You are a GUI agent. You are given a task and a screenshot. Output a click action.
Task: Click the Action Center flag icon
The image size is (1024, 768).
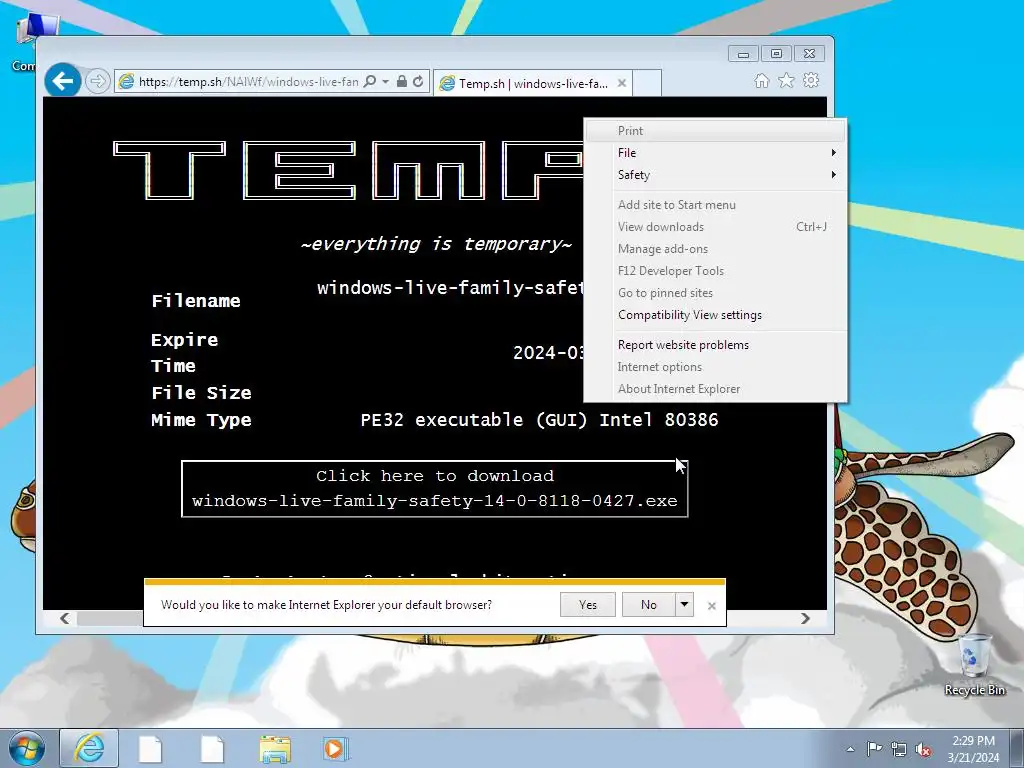tap(874, 749)
